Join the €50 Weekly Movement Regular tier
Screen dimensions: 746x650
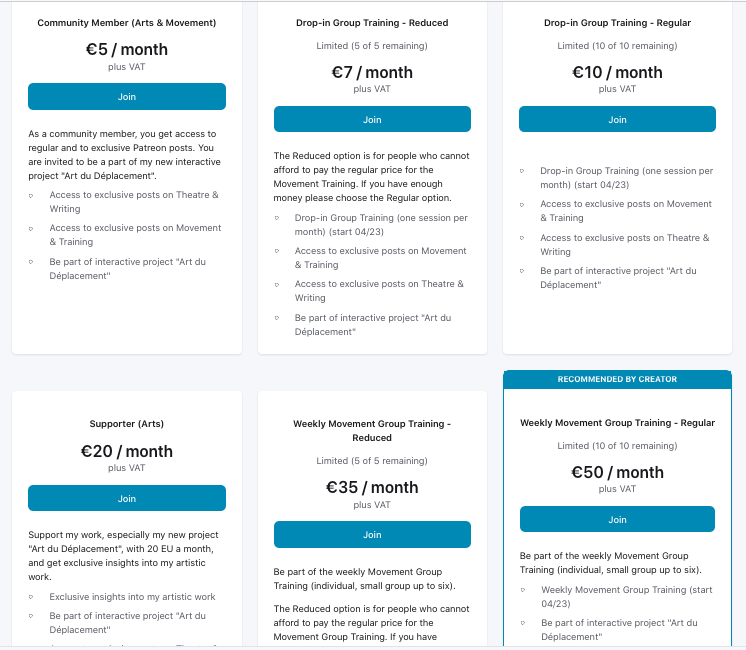617,520
